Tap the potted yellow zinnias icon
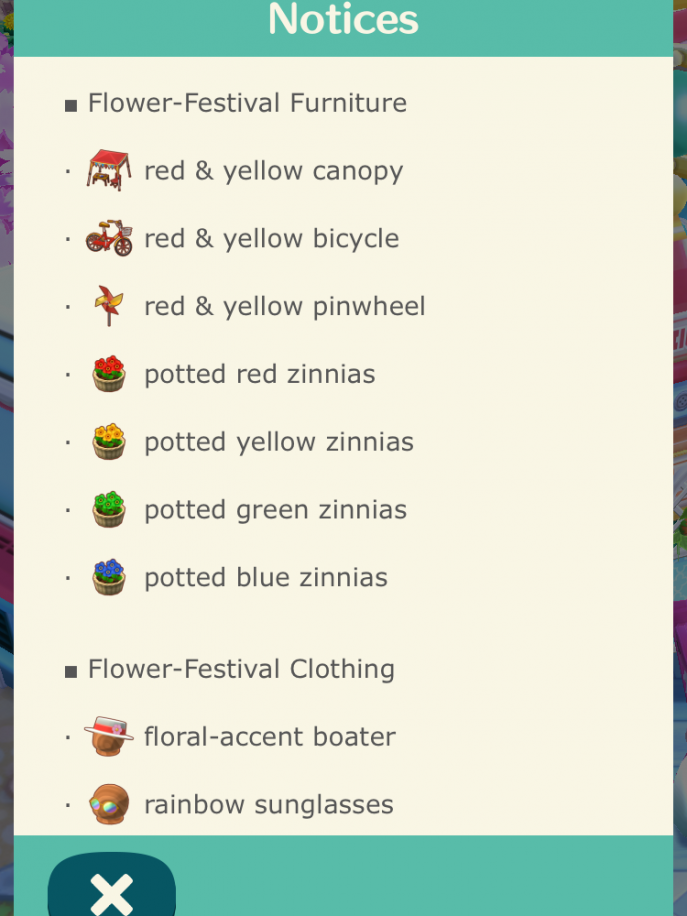 [x=109, y=441]
